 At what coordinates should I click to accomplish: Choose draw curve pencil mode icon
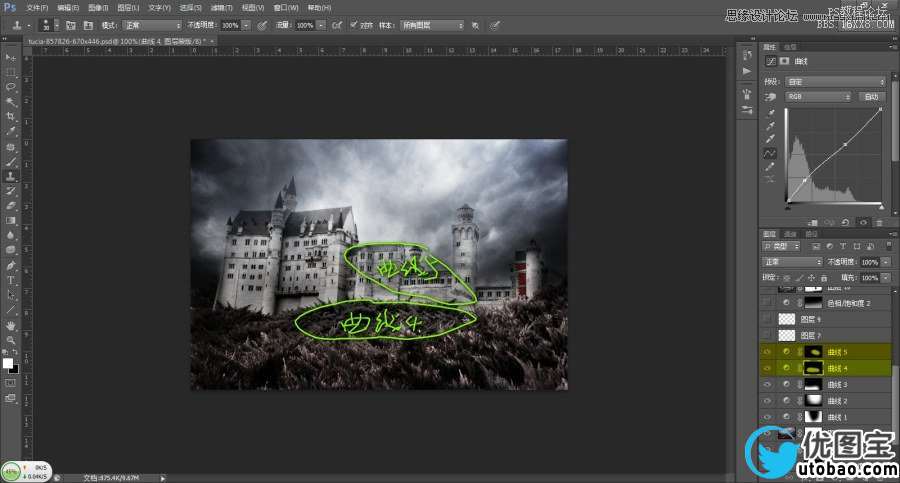[770, 167]
